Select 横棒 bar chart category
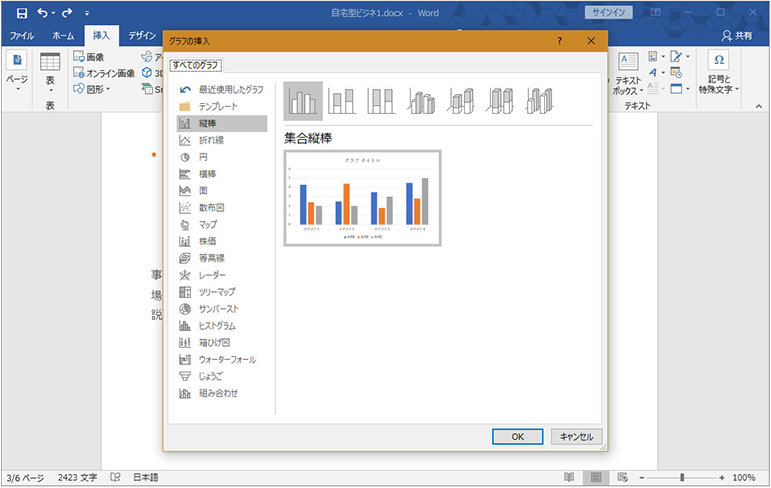771x488 pixels. [222, 174]
